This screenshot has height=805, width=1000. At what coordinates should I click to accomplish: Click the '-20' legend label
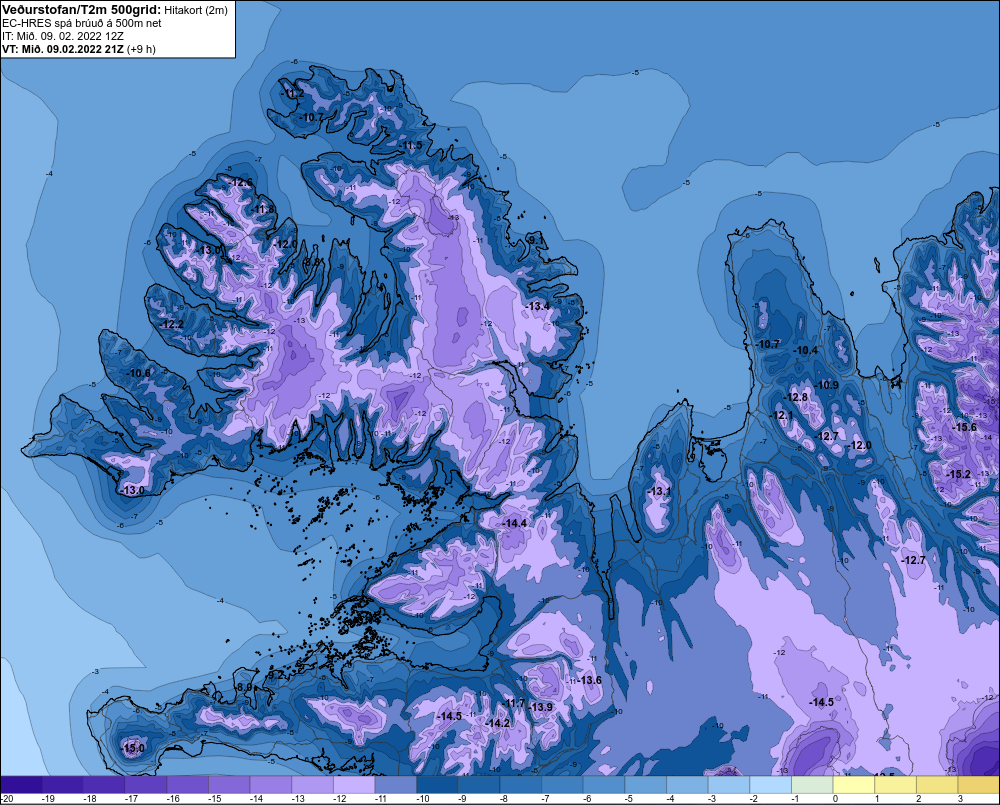[x=6, y=799]
